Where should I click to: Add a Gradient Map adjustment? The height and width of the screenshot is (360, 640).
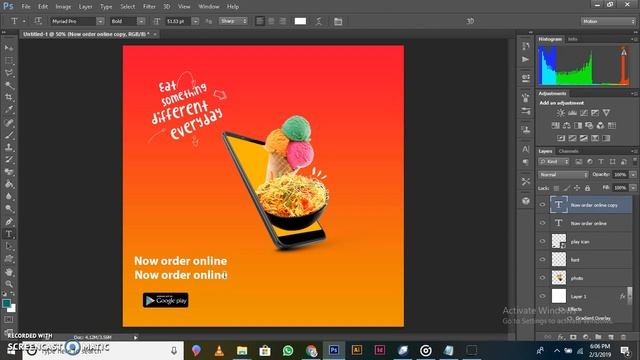[606, 138]
